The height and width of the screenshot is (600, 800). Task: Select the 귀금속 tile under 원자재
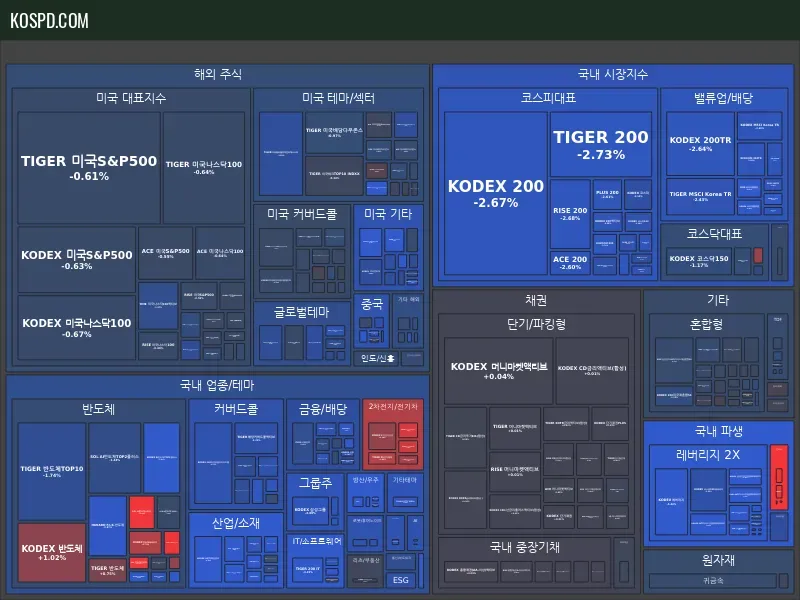pos(713,581)
